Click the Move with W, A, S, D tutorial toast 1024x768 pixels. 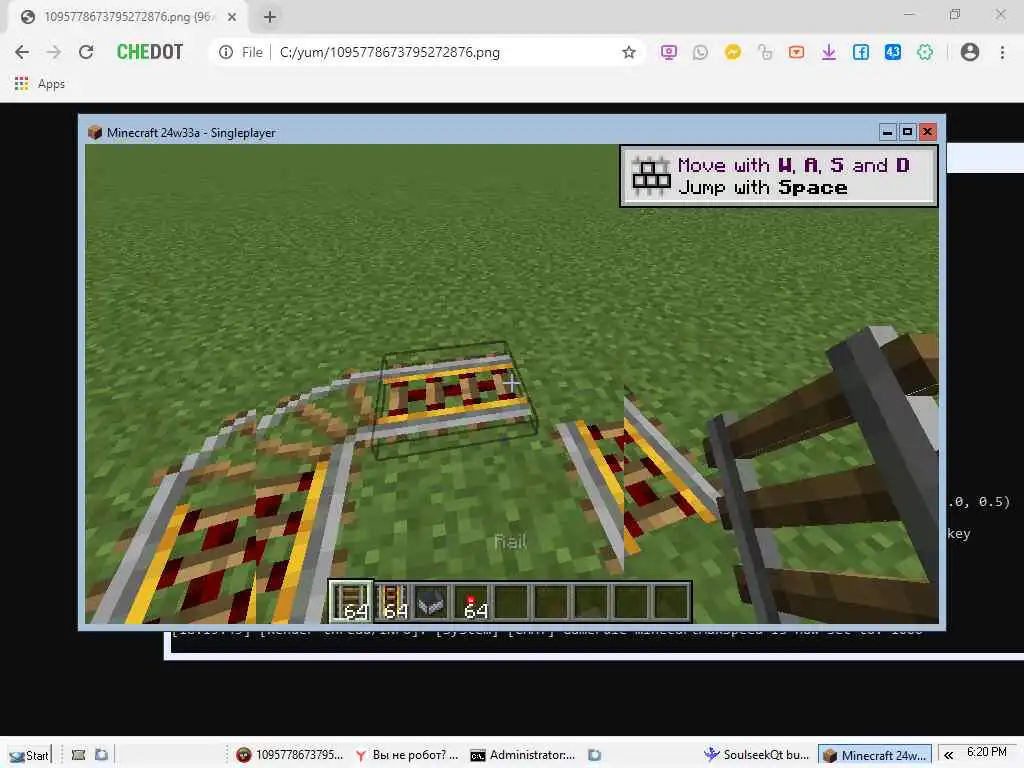coord(778,176)
